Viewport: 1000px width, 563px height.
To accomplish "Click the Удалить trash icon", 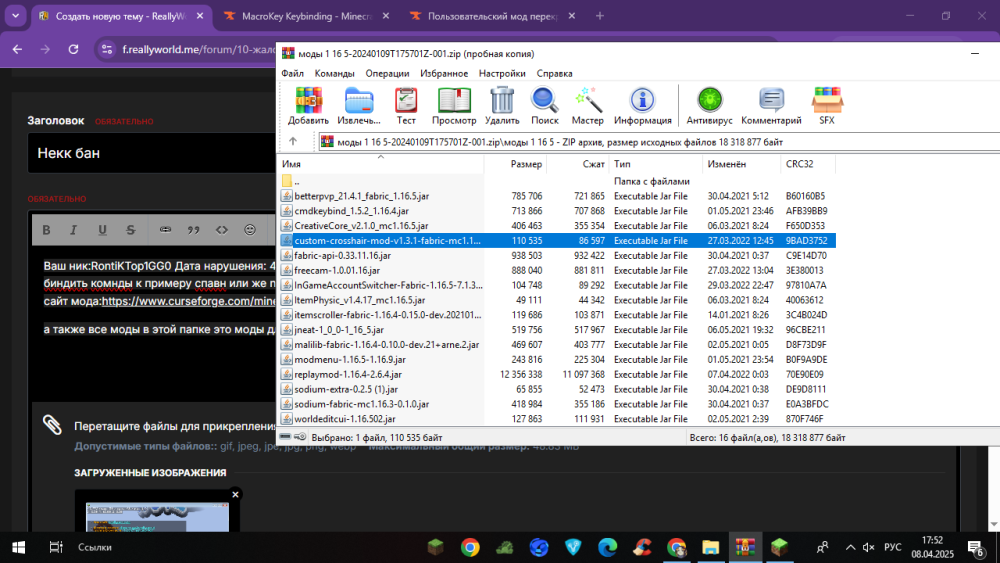I will 502,106.
